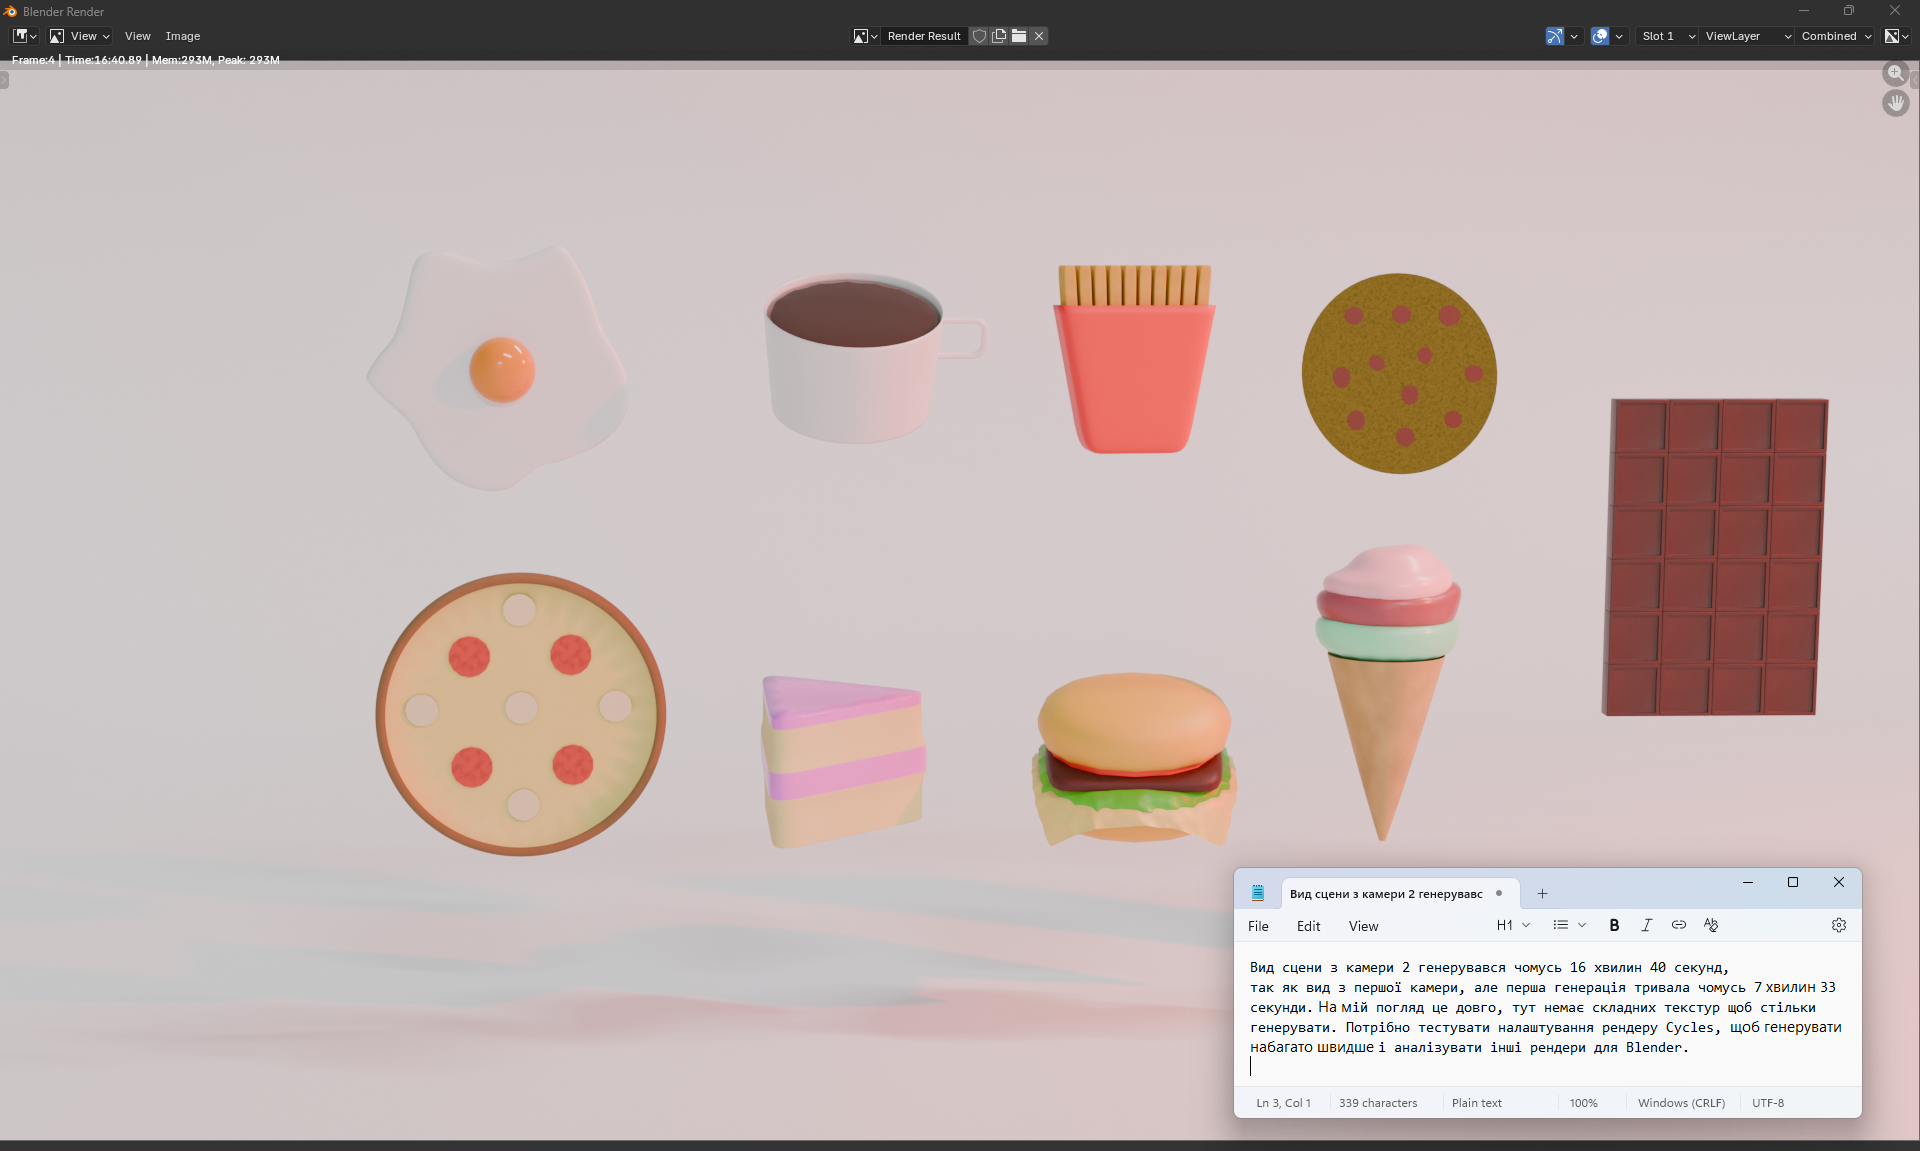Open image file via folder icon
Viewport: 1920px width, 1151px height.
point(1019,36)
